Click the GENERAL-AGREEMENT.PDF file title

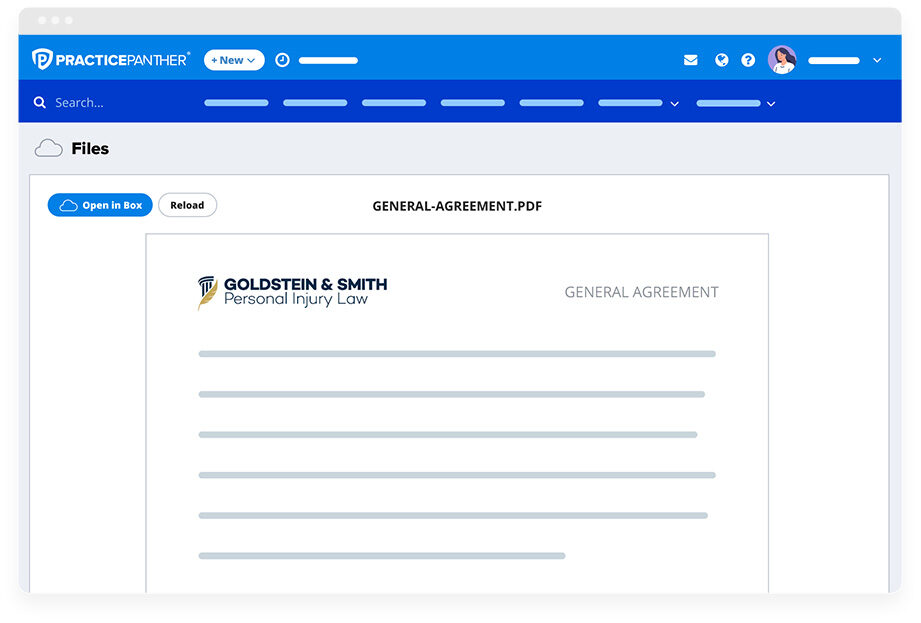(457, 207)
